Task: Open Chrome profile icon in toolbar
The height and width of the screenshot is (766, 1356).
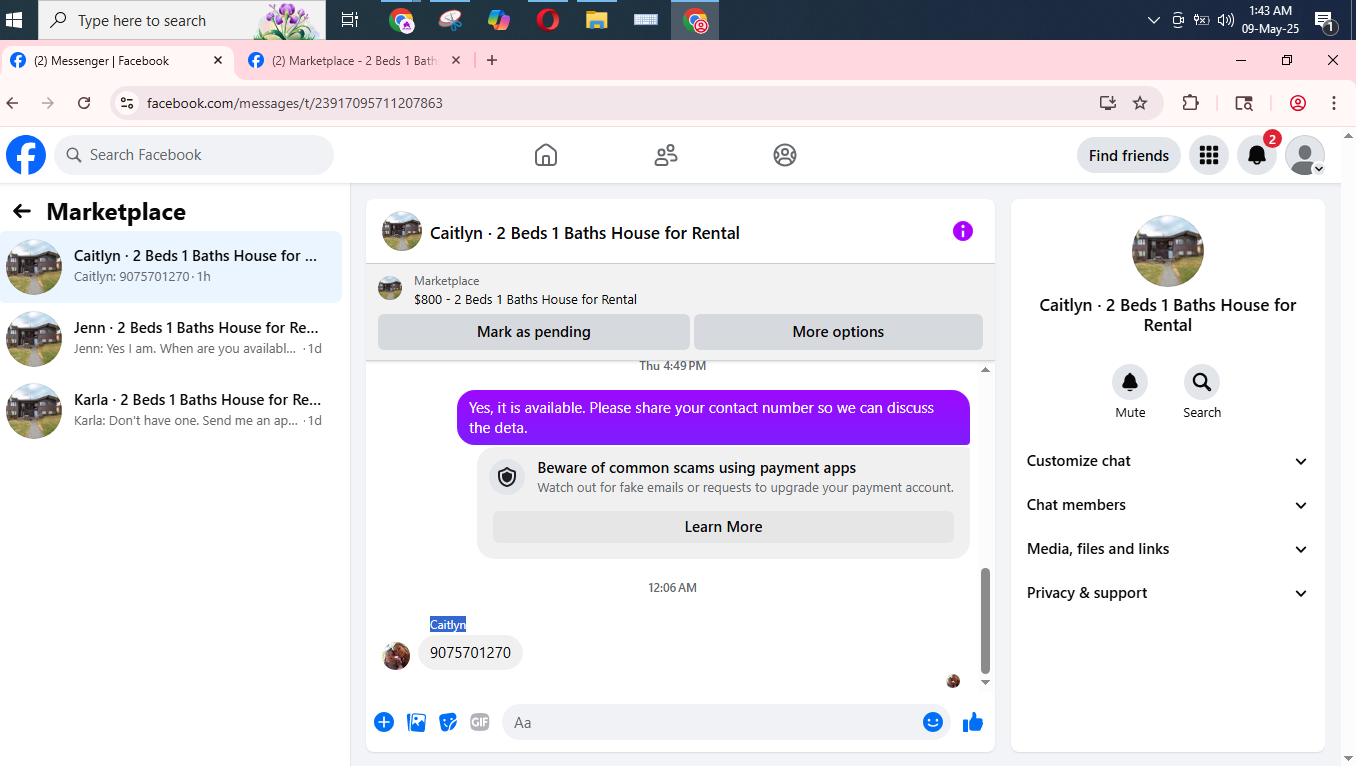Action: (x=1298, y=103)
